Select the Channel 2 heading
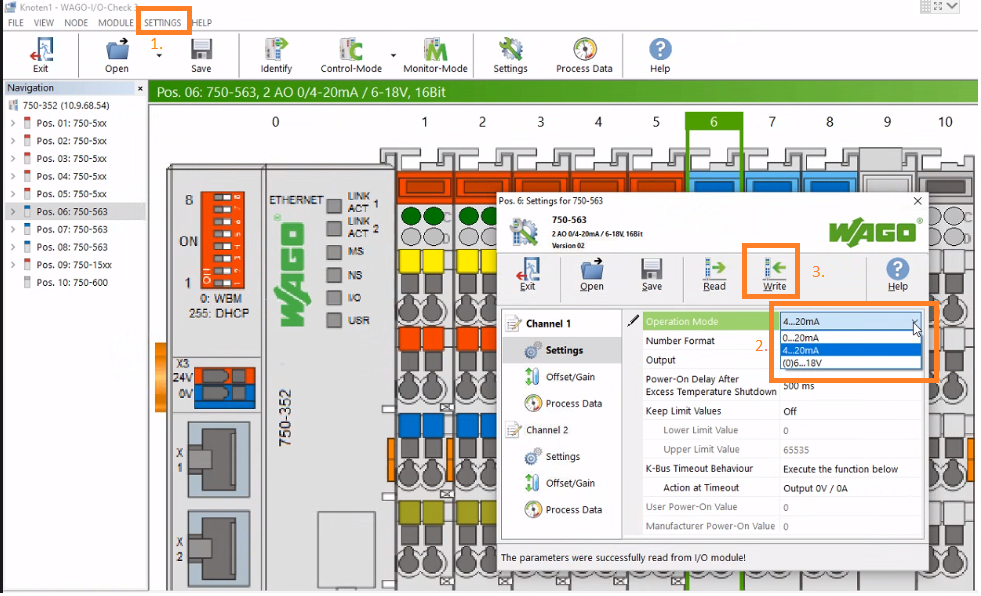Screen dimensions: 981x596 pos(547,430)
